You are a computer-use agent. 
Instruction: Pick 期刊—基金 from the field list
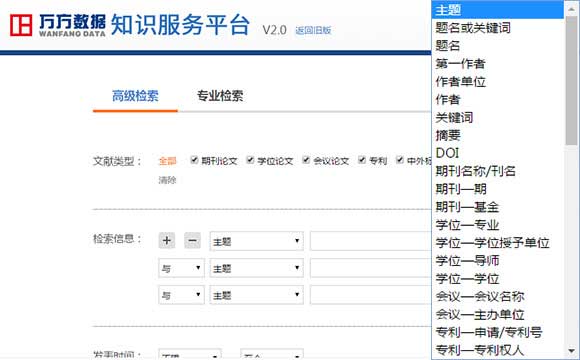498,207
